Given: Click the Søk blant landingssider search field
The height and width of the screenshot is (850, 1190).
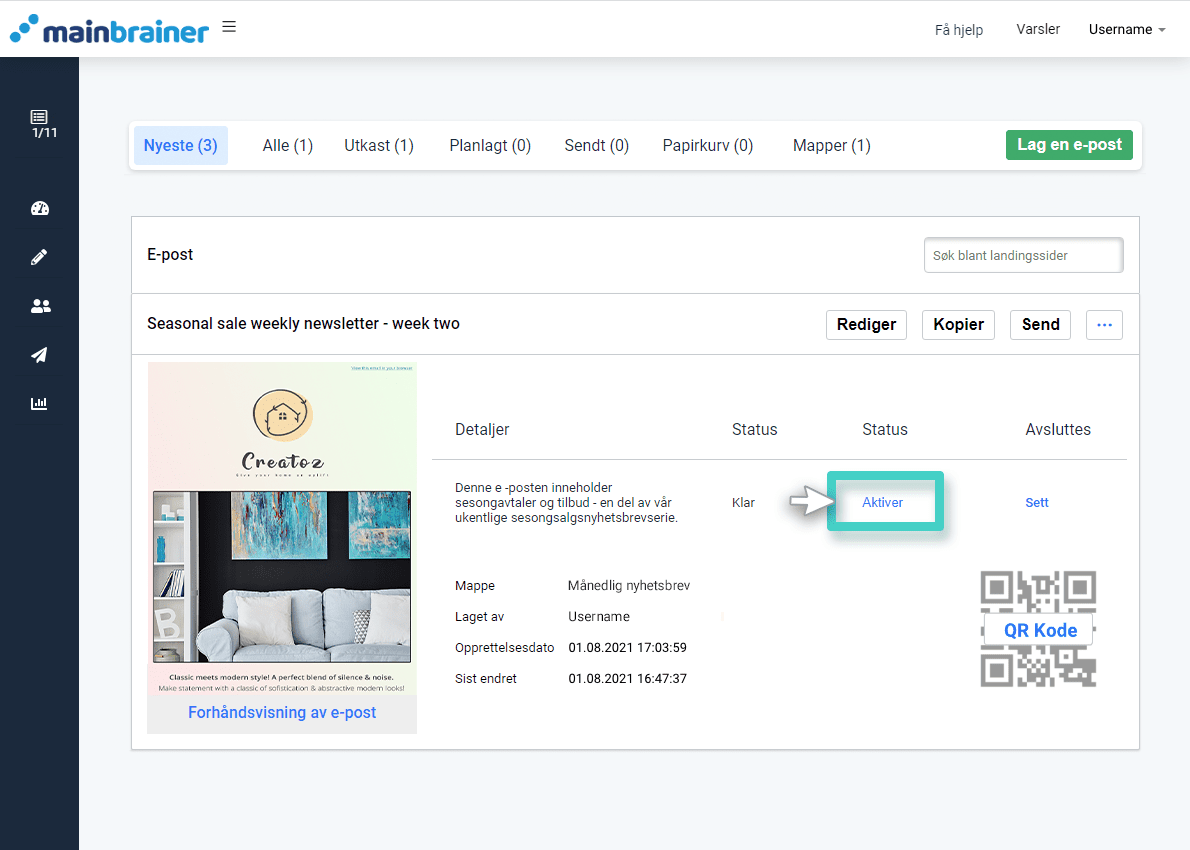Looking at the screenshot, I should 1023,255.
